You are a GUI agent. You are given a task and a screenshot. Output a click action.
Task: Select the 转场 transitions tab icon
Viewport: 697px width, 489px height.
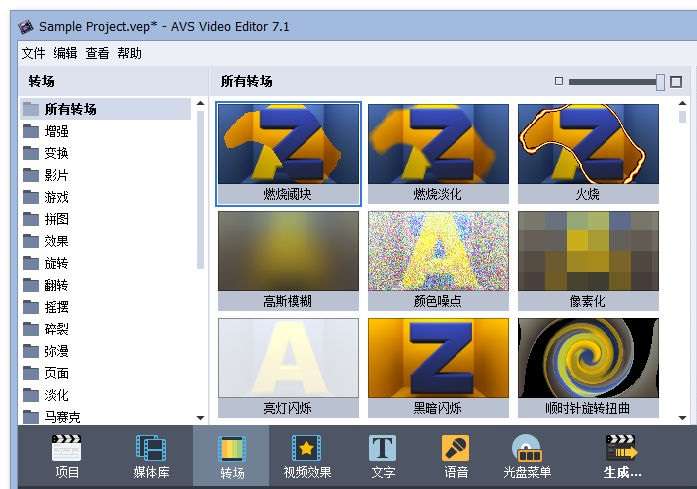(232, 457)
